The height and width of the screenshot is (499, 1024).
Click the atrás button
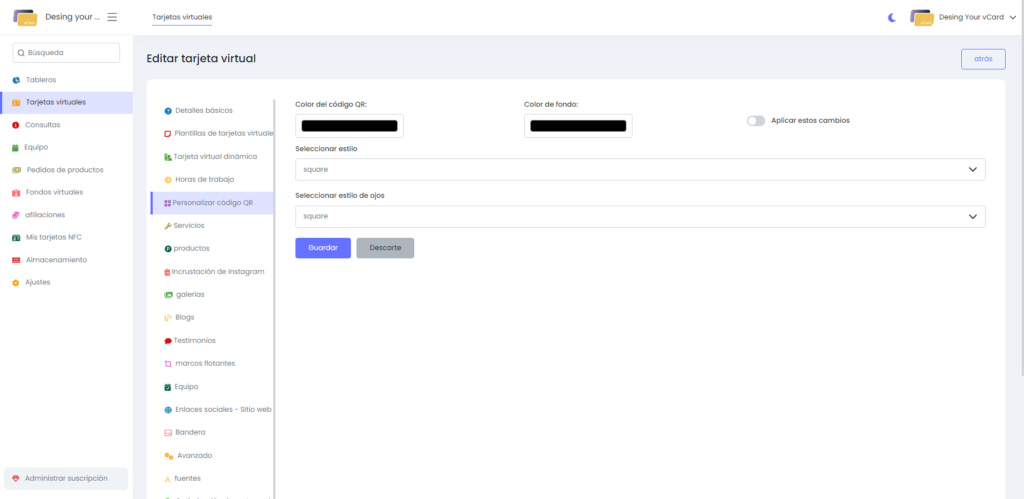pos(982,59)
